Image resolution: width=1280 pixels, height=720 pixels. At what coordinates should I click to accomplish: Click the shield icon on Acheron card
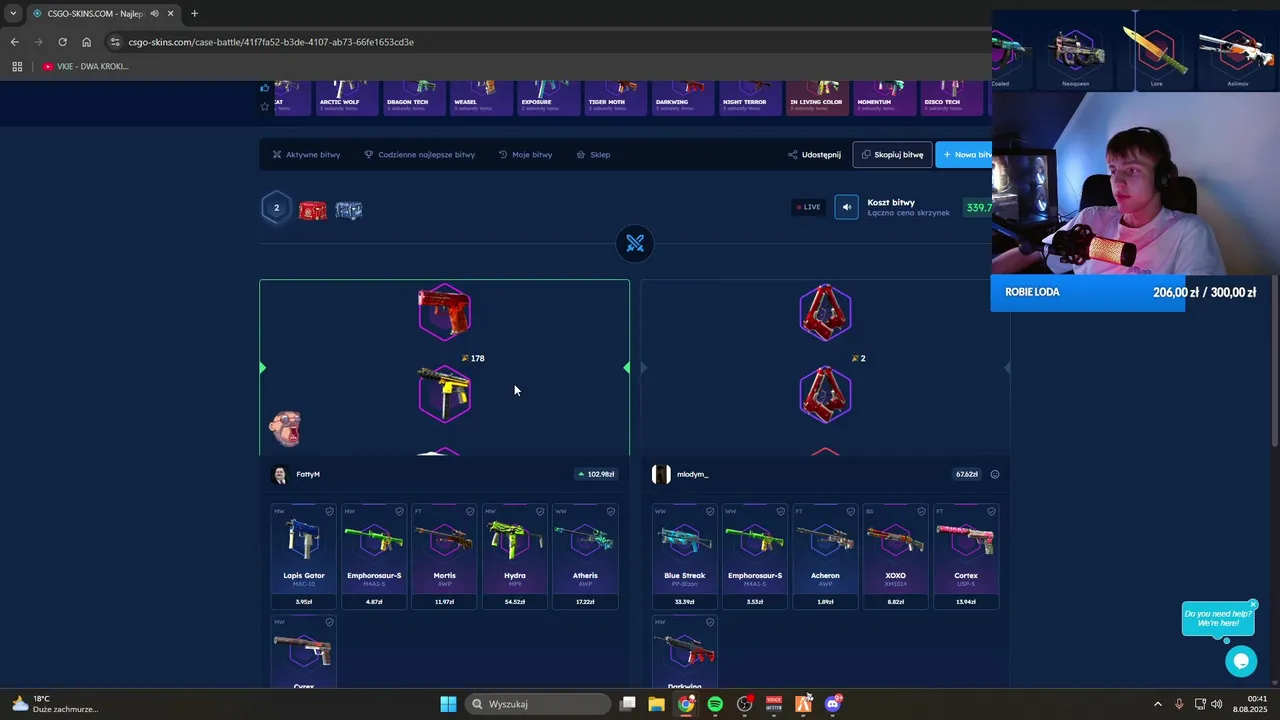click(x=851, y=512)
